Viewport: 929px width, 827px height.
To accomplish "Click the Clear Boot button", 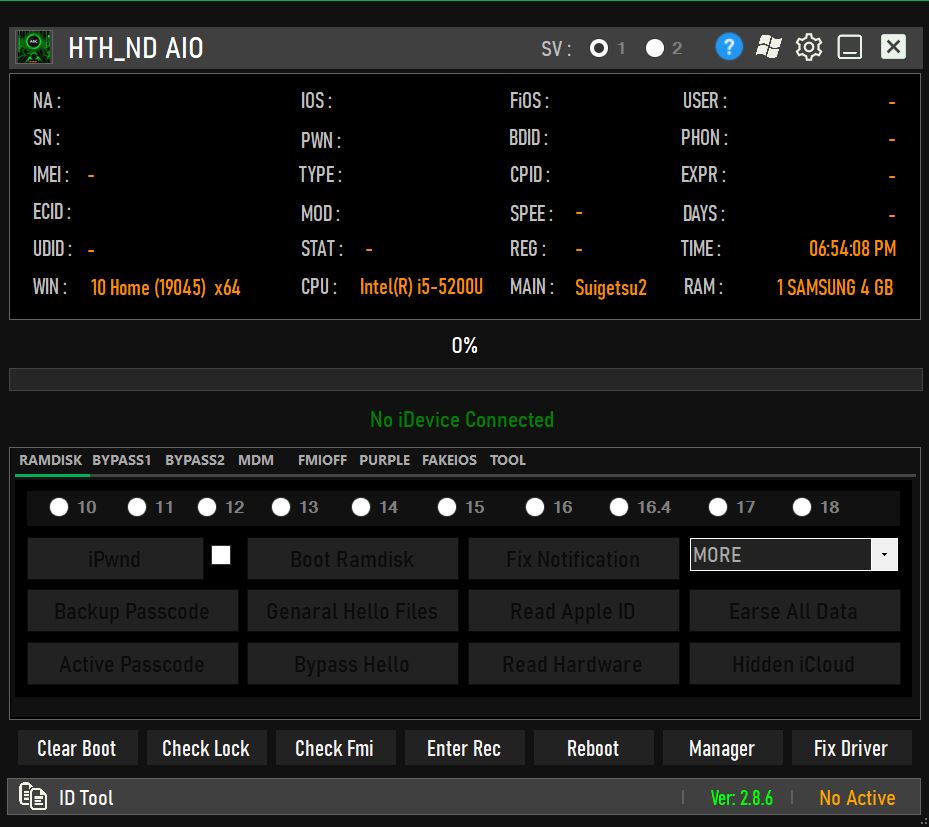I will pos(78,748).
